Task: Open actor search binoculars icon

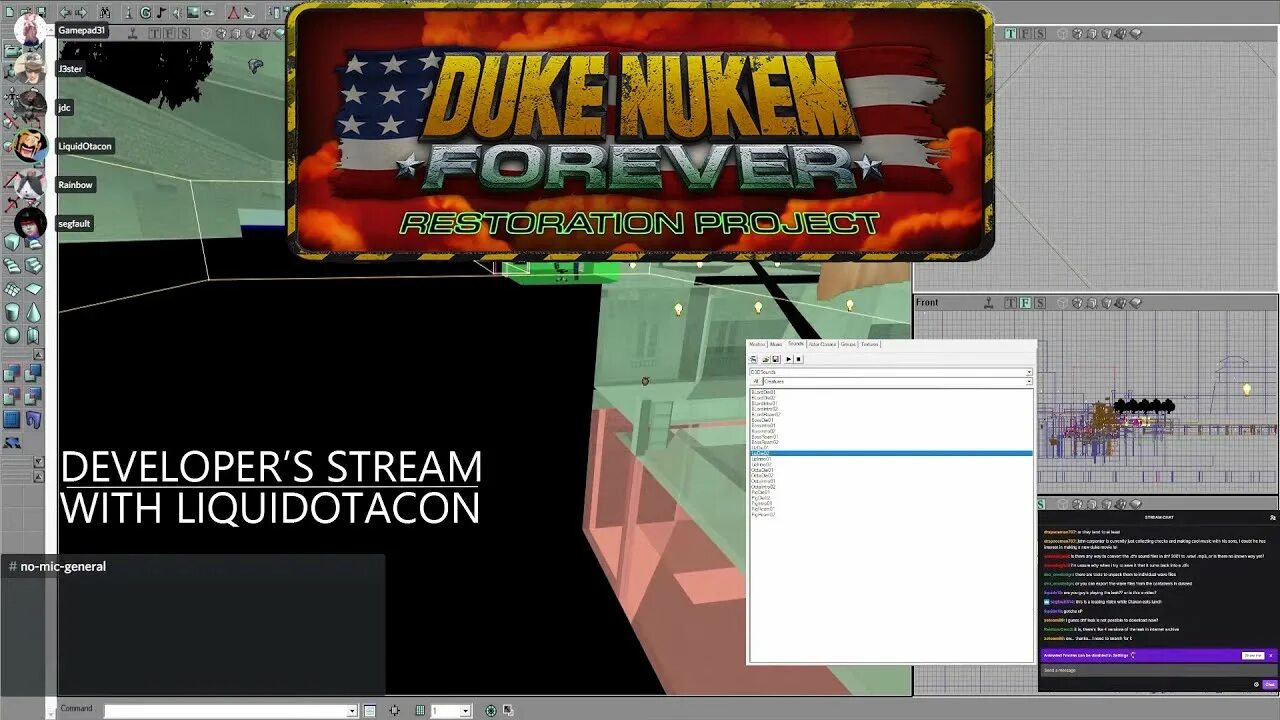Action: tap(105, 12)
